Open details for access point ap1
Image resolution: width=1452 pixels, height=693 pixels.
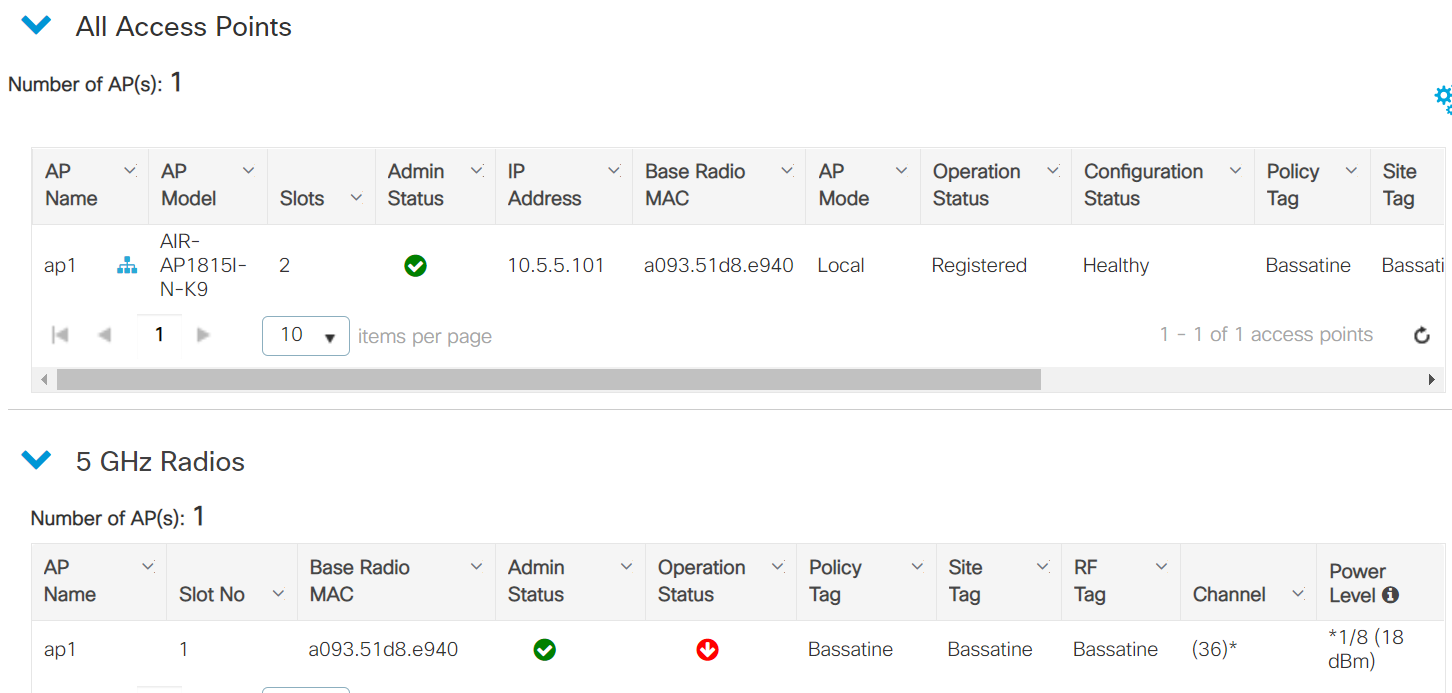click(61, 264)
